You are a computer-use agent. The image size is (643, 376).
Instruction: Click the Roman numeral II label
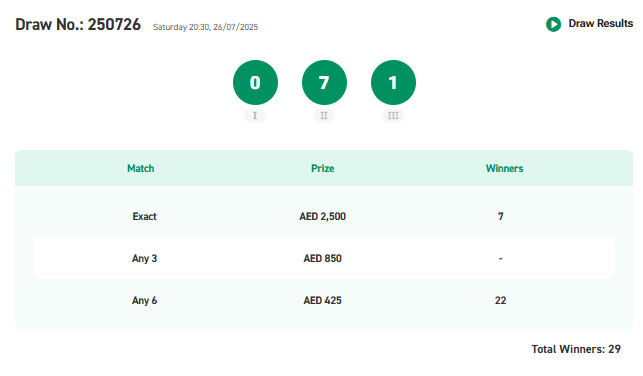324,116
